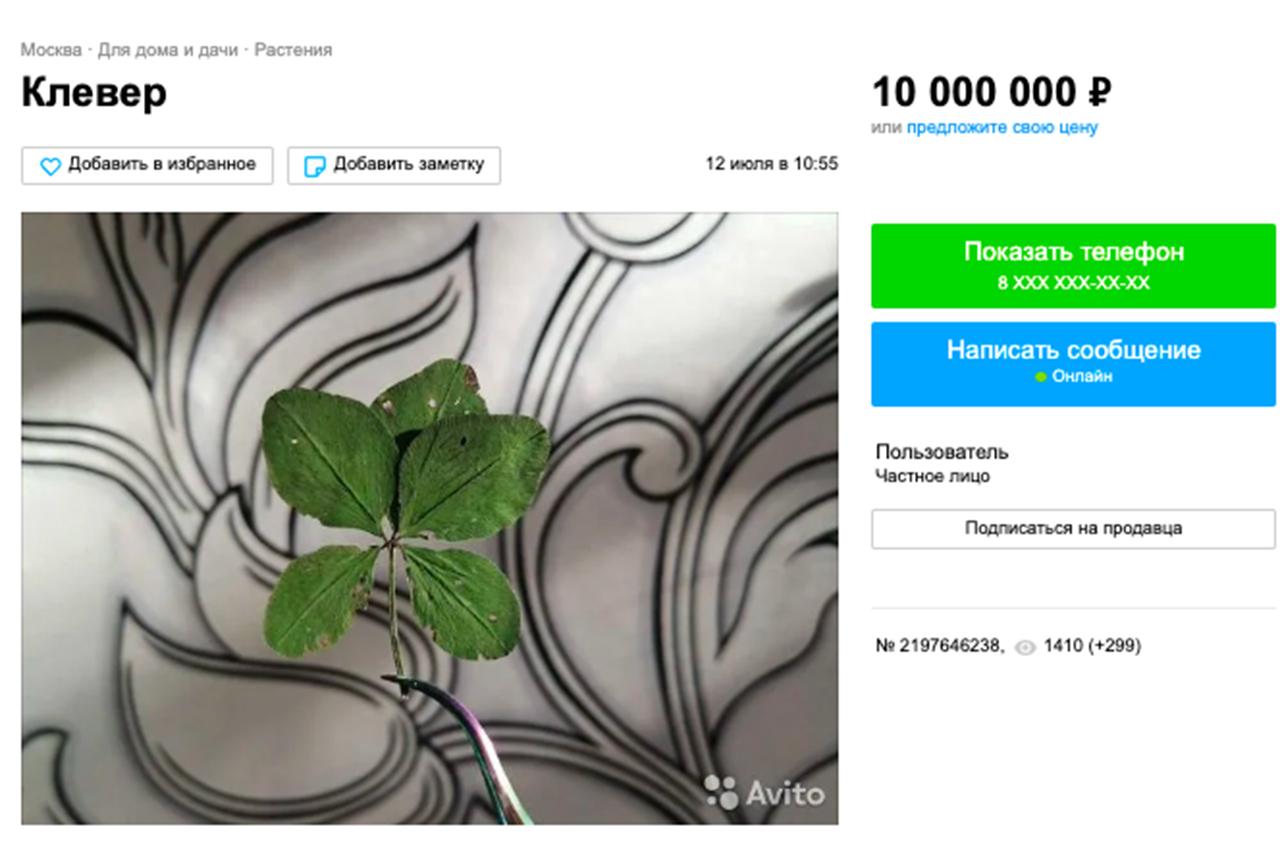Image resolution: width=1280 pixels, height=854 pixels.
Task: Open the clover photo
Action: [x=430, y=518]
